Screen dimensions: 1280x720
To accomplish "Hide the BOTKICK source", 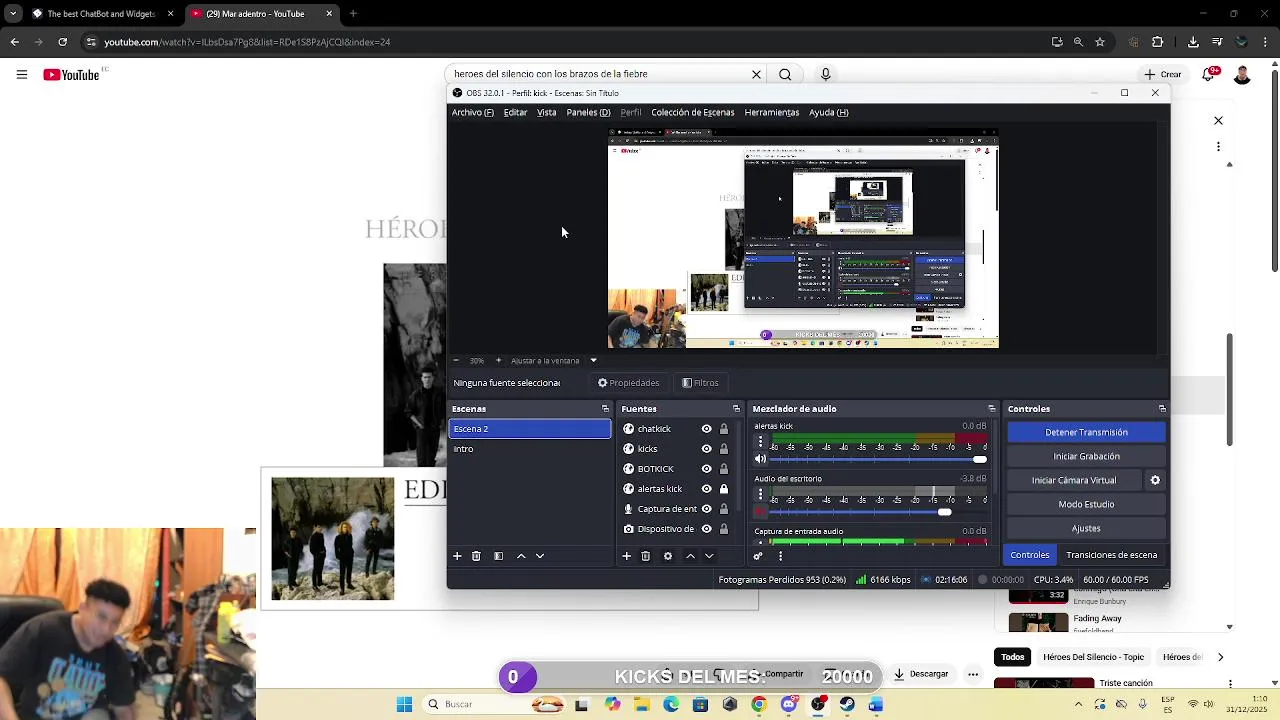I will pyautogui.click(x=706, y=469).
